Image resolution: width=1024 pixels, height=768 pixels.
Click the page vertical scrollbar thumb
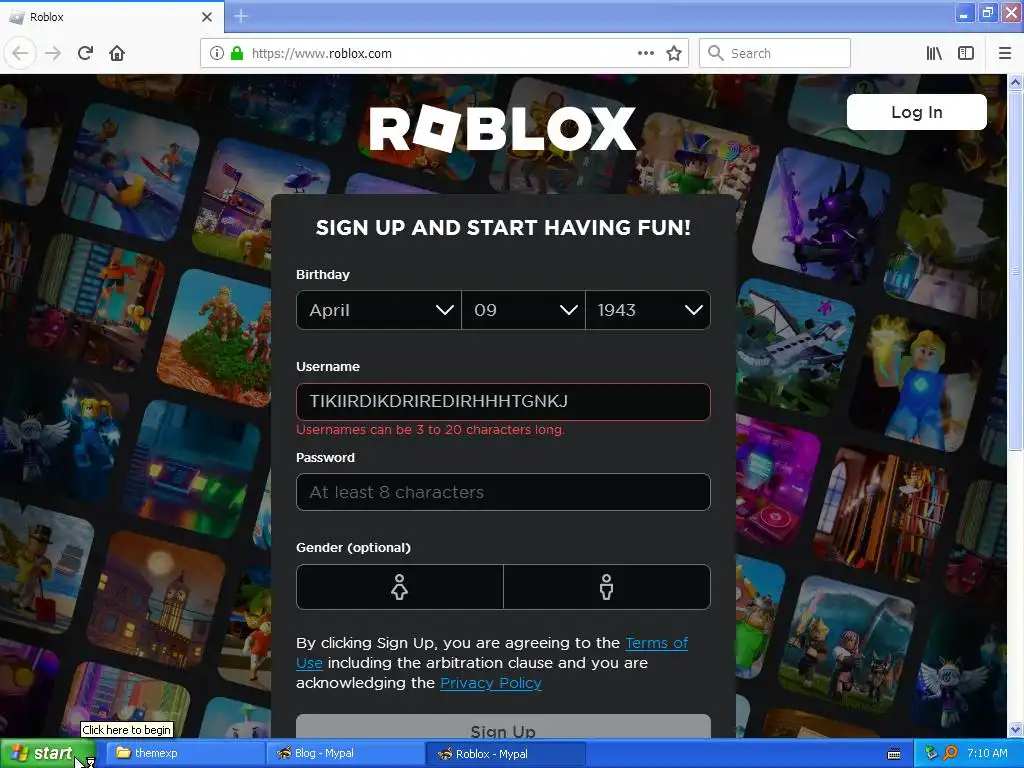click(x=1015, y=270)
